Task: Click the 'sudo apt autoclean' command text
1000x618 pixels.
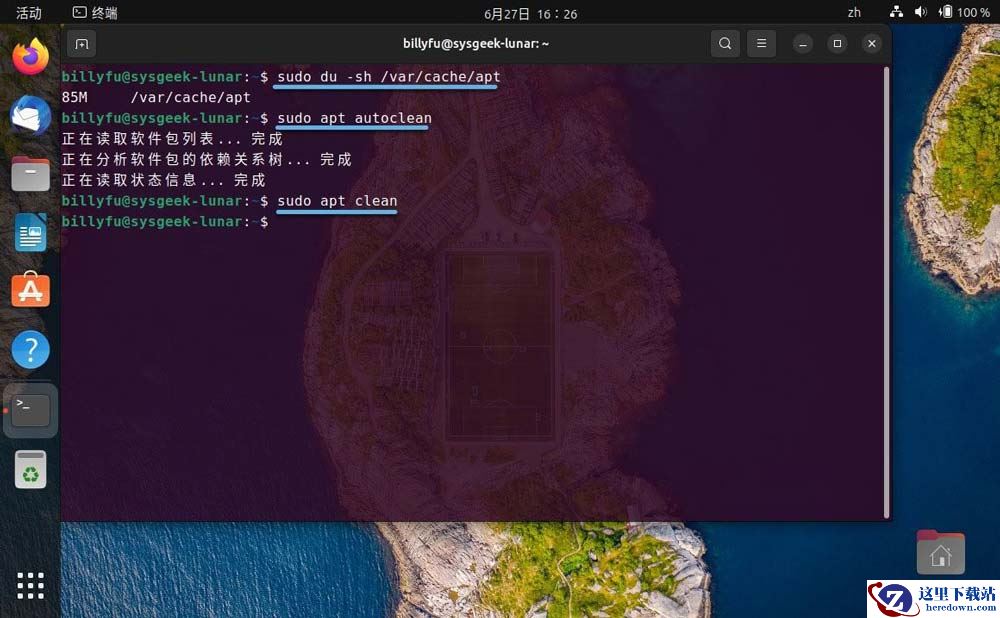Action: pyautogui.click(x=355, y=118)
